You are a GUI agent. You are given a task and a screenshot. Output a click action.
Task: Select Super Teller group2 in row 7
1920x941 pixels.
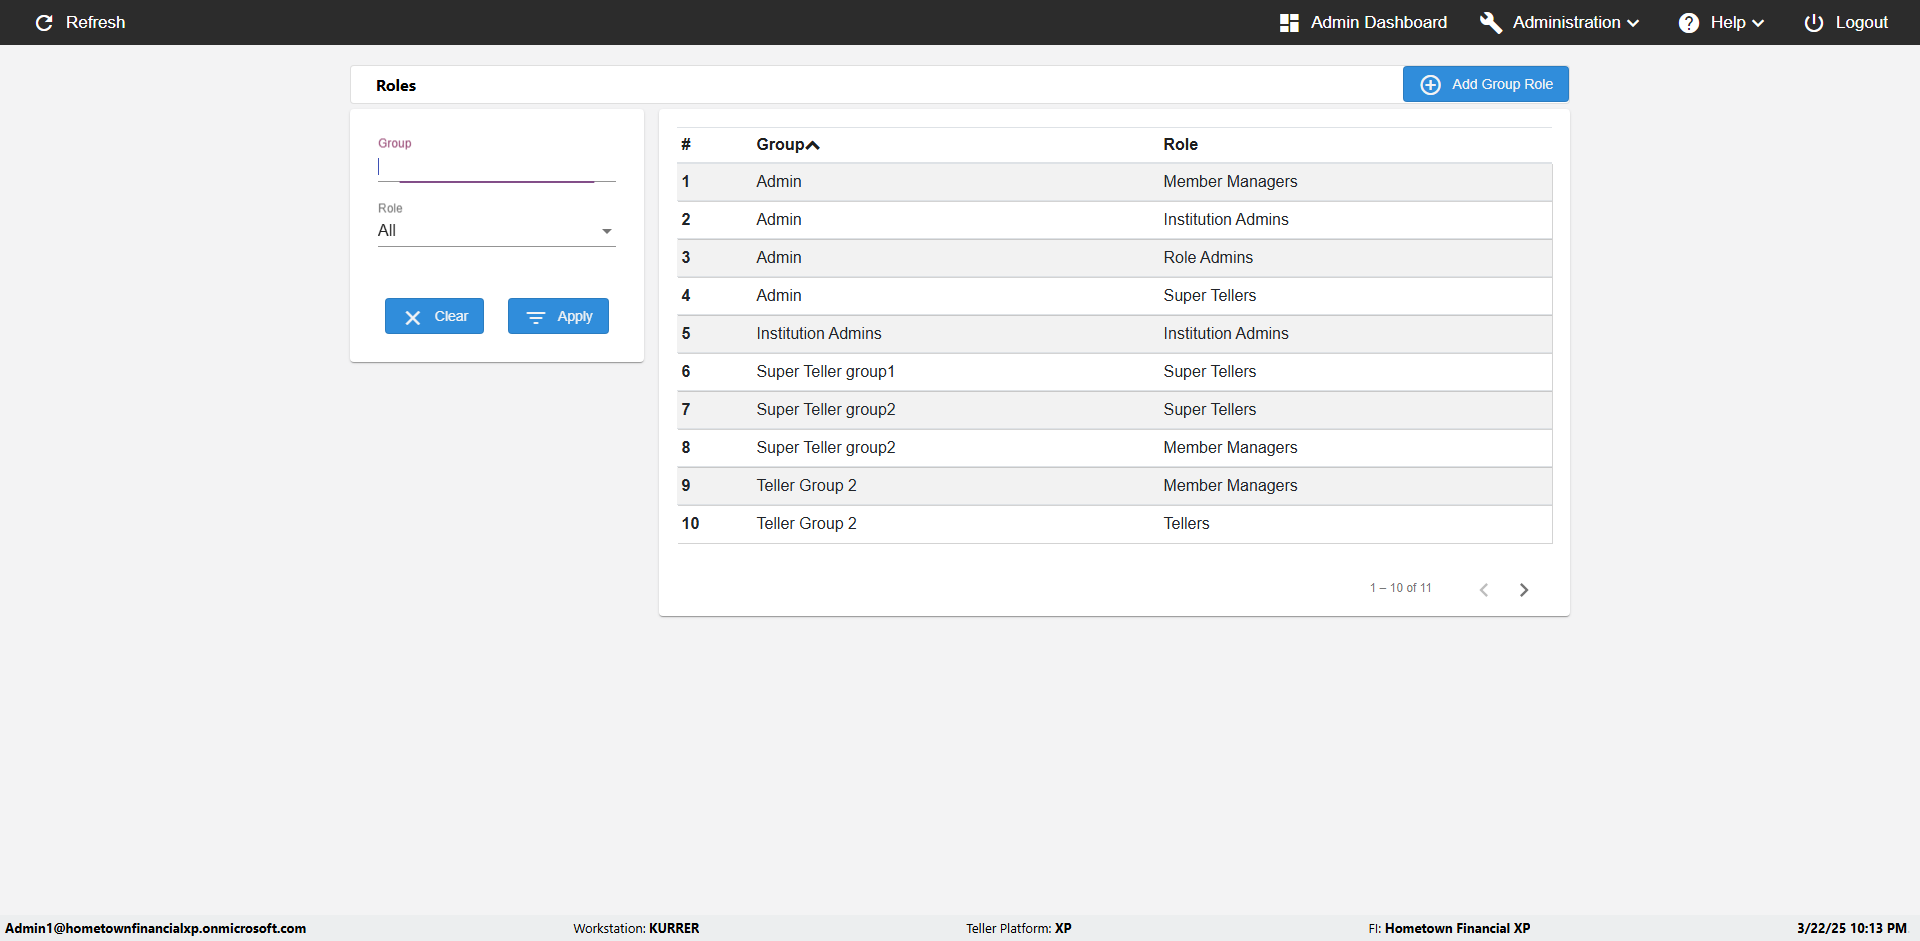click(826, 410)
